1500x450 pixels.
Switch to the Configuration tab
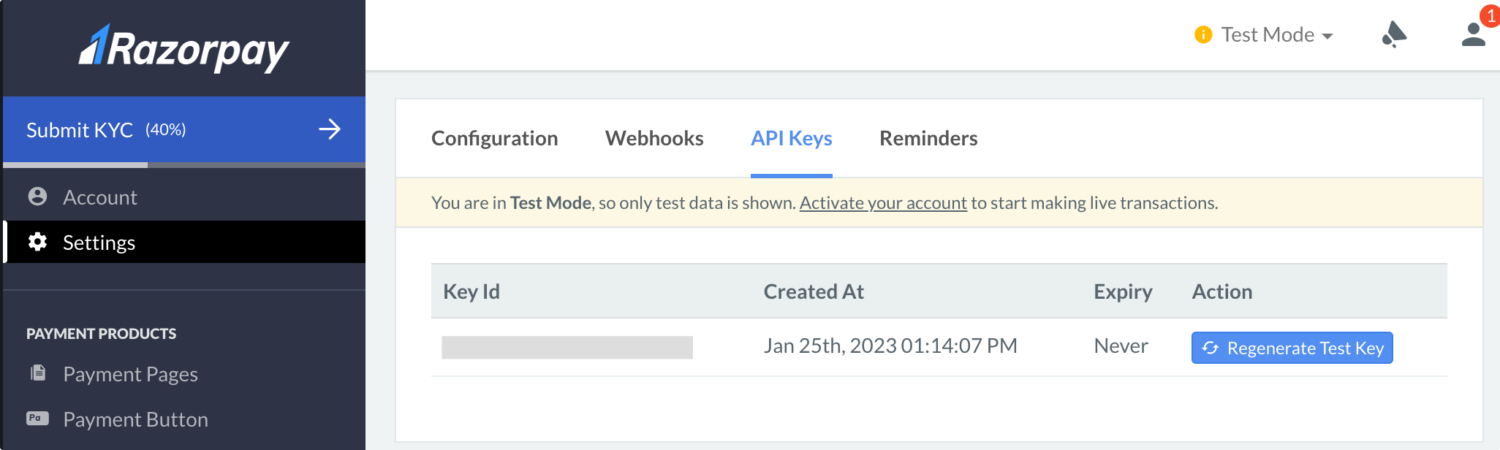tap(495, 138)
